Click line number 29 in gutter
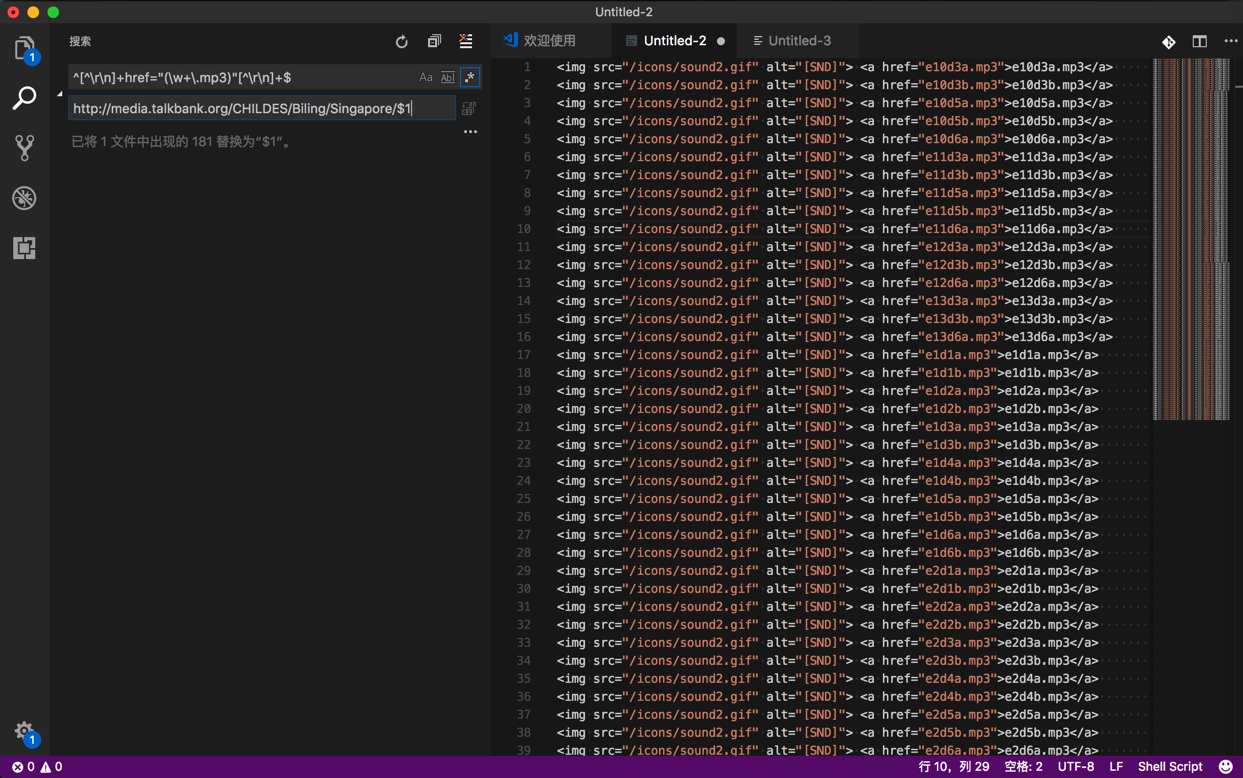The height and width of the screenshot is (778, 1243). 524,571
